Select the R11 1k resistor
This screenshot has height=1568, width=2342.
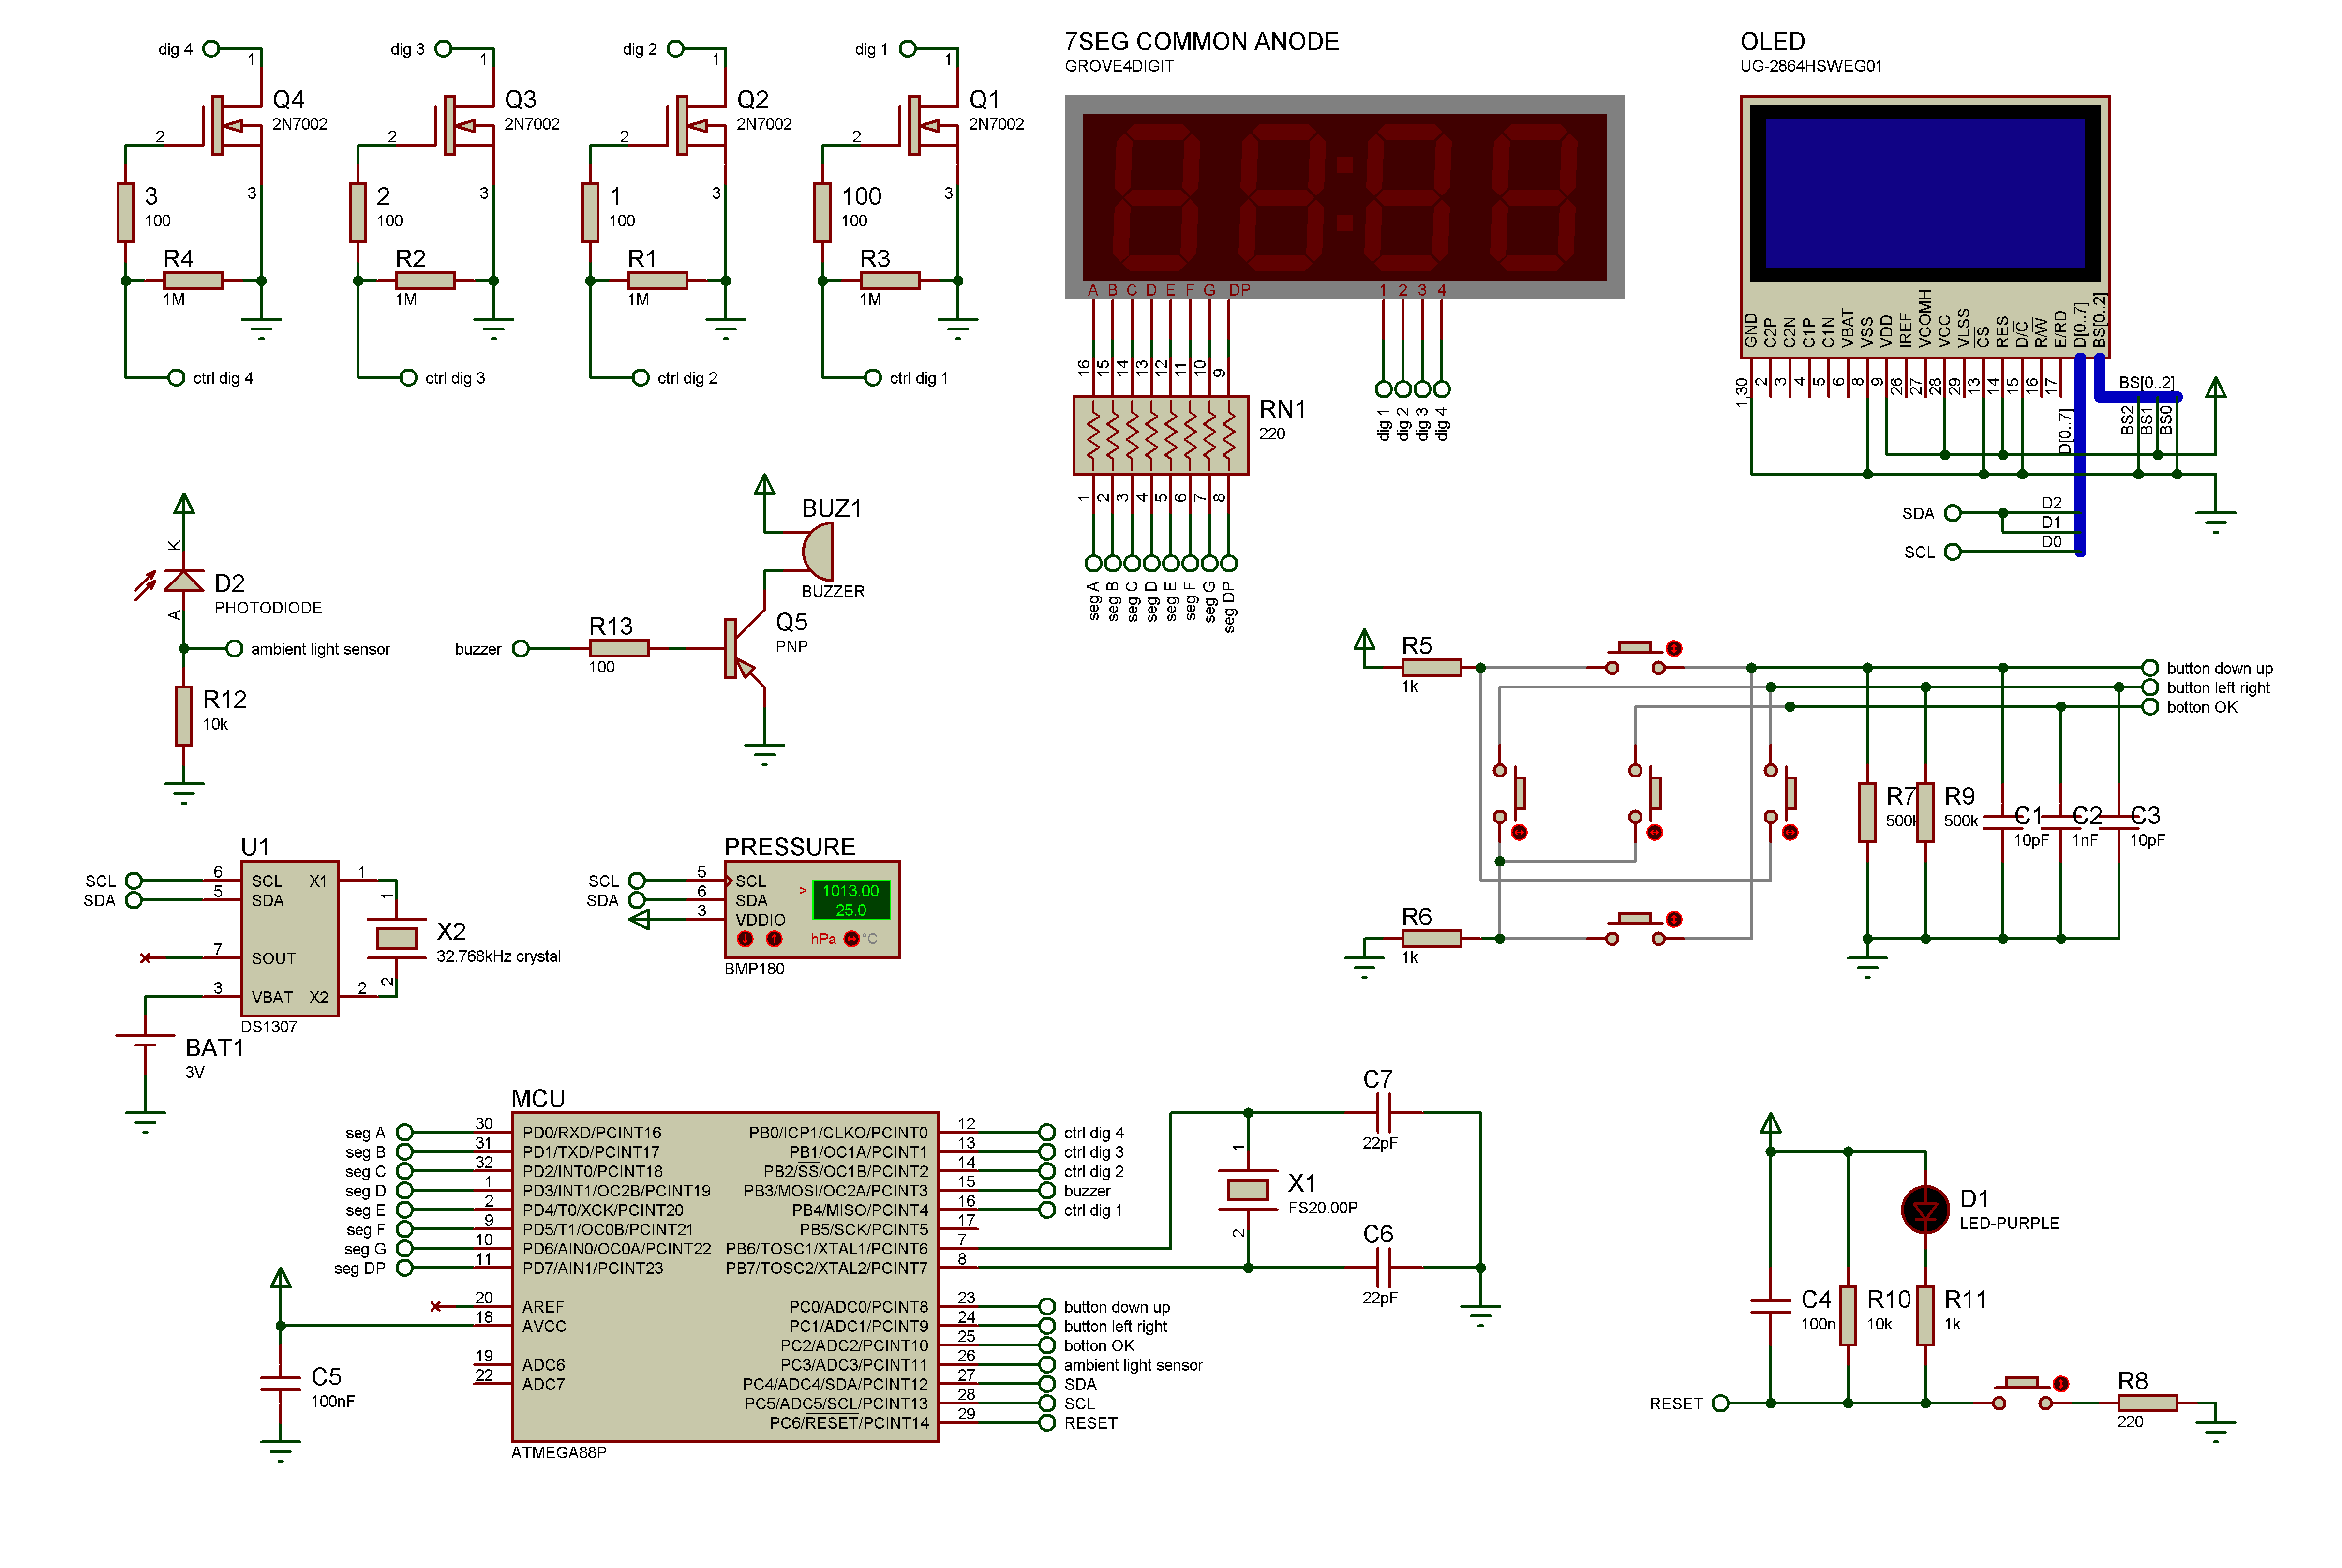point(1925,1316)
